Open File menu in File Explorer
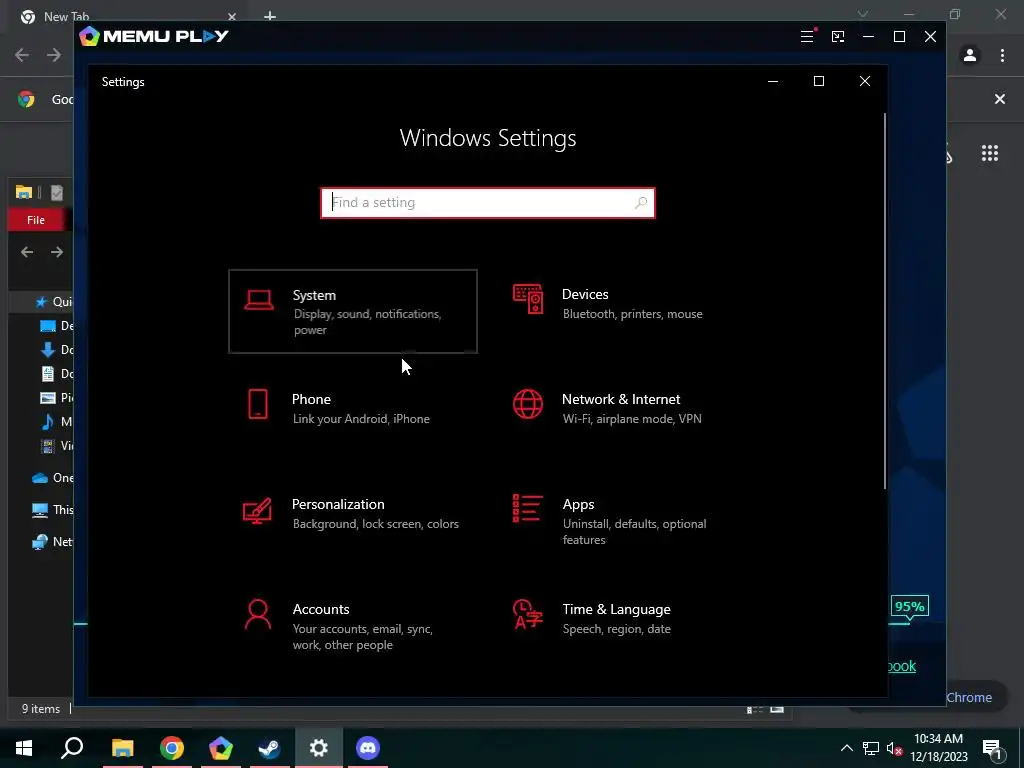Image resolution: width=1024 pixels, height=768 pixels. click(36, 220)
